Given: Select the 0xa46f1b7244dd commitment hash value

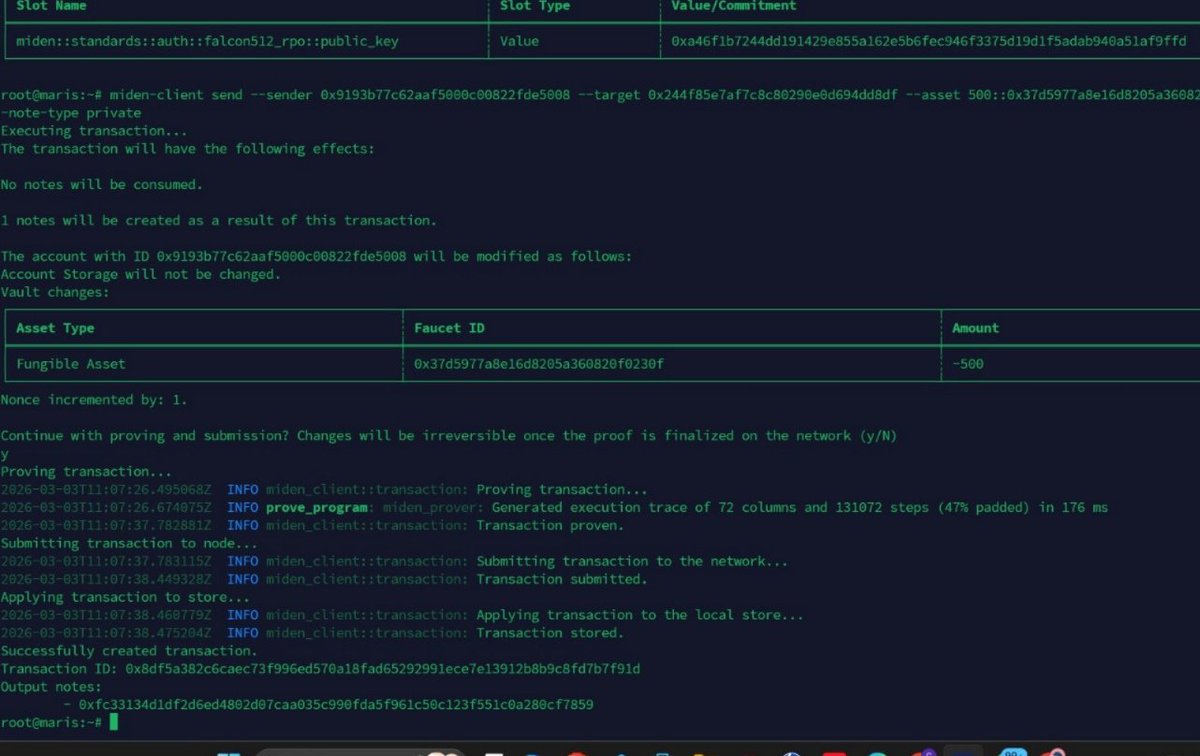Looking at the screenshot, I should (929, 41).
